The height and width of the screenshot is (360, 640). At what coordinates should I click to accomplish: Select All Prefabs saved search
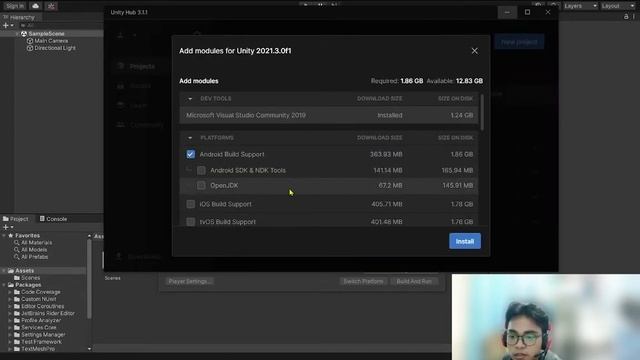point(34,257)
